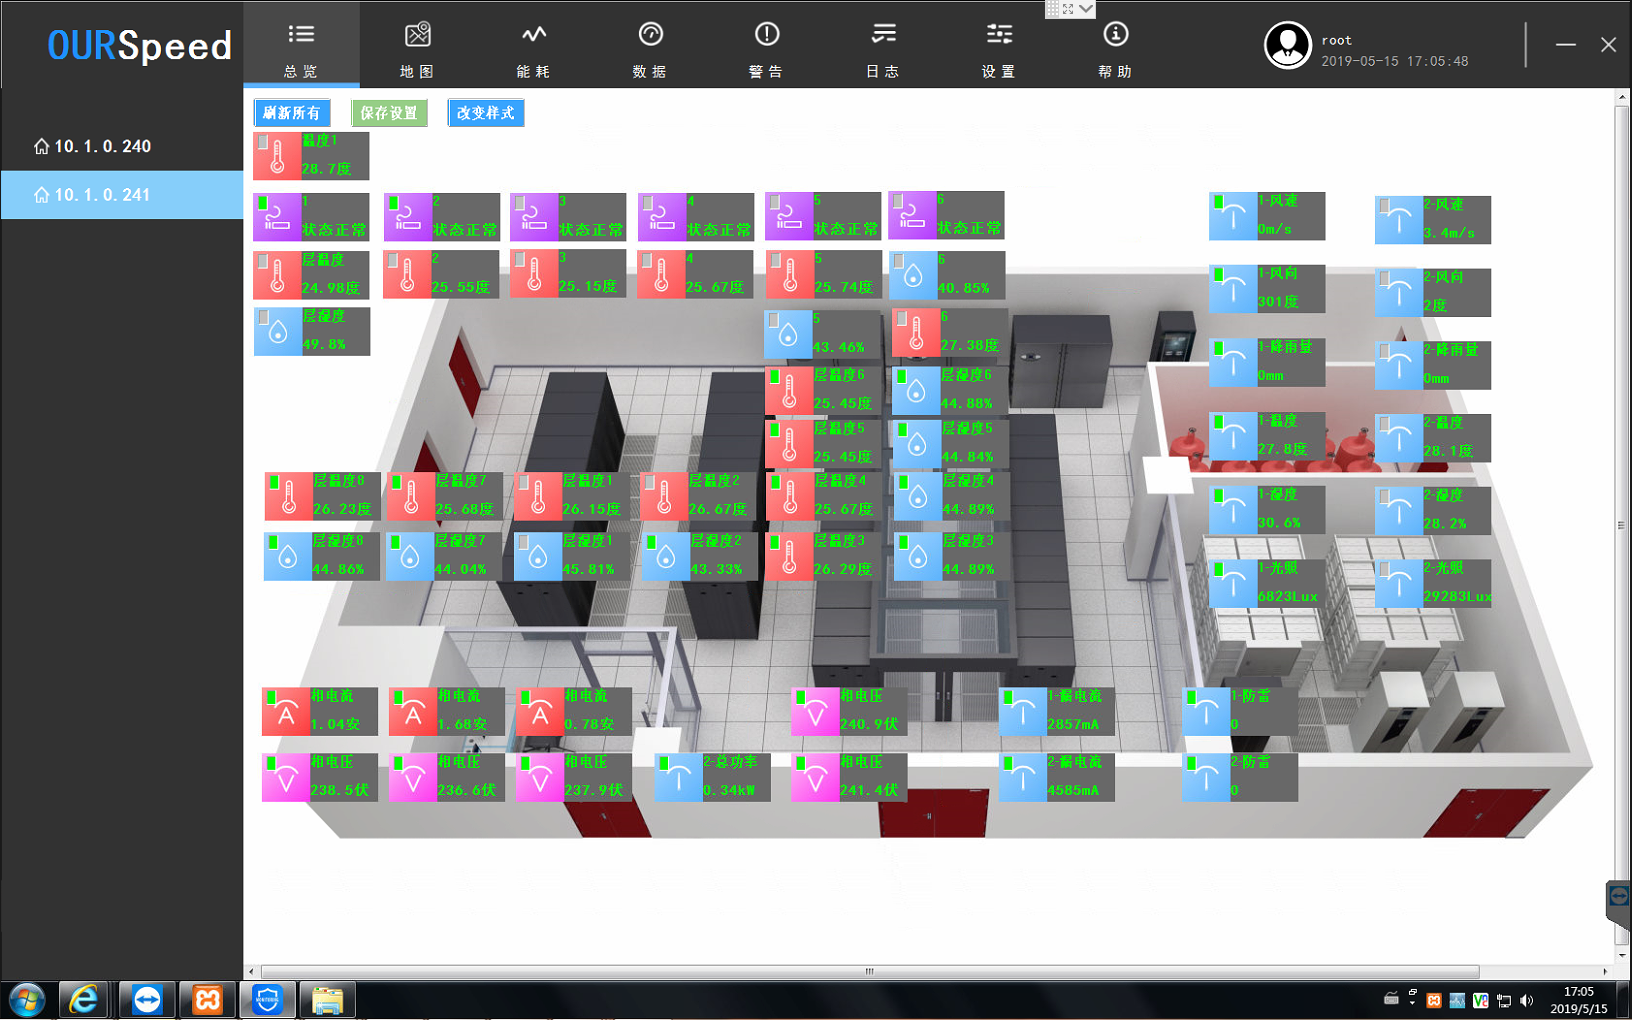
Task: Open the 数据 data gauge icon
Action: [650, 36]
